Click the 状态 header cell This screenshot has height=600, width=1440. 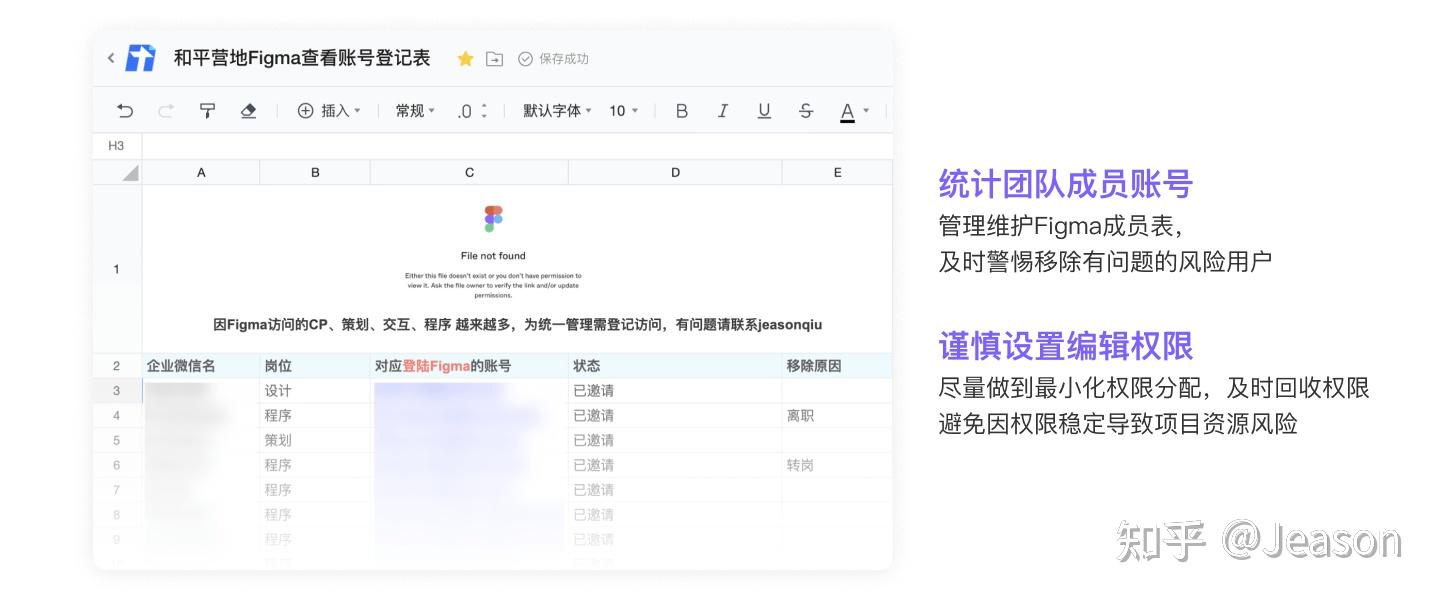675,366
